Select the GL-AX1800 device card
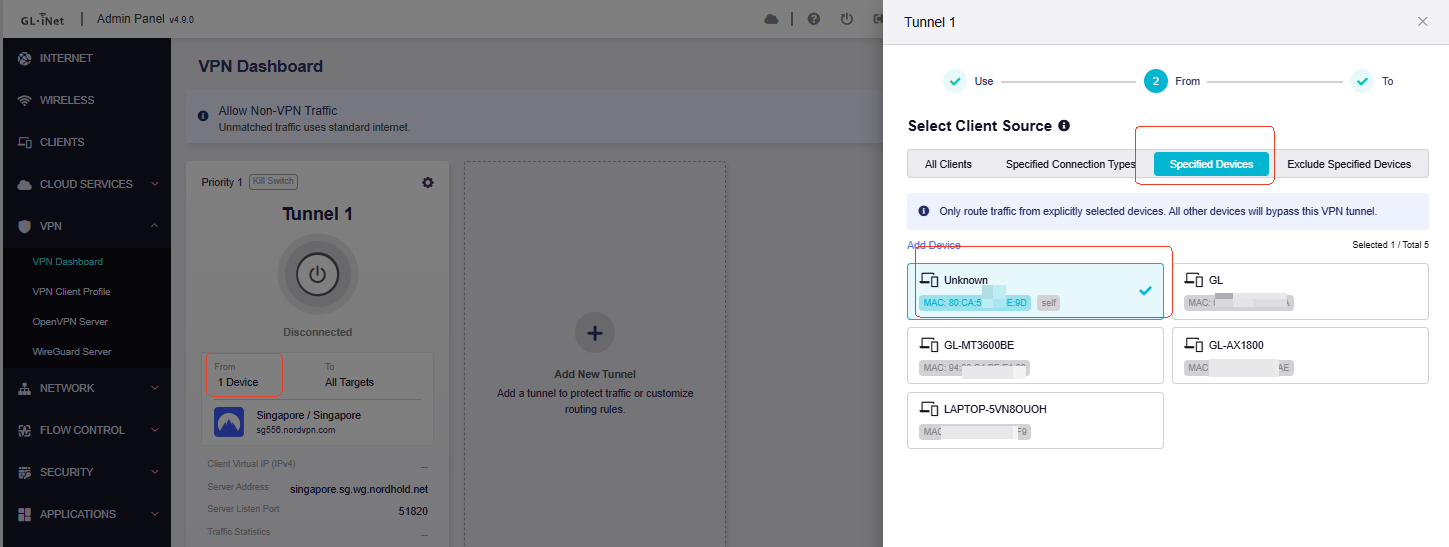Image resolution: width=1449 pixels, height=547 pixels. click(1300, 355)
